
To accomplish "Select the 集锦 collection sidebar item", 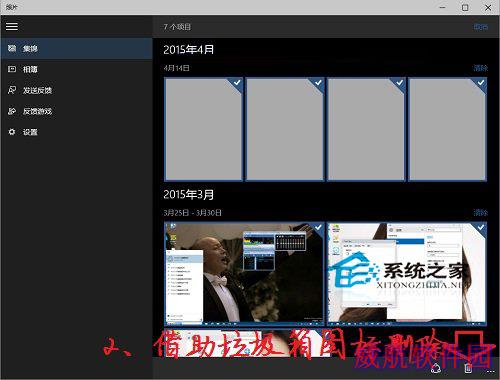I will click(x=76, y=49).
